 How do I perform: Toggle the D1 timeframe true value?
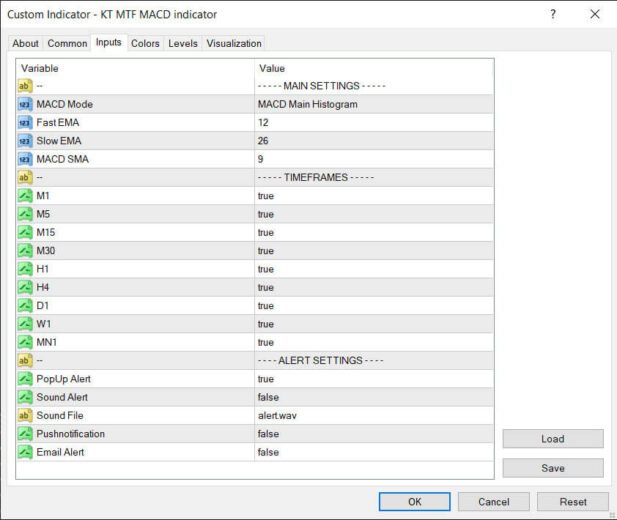(374, 306)
